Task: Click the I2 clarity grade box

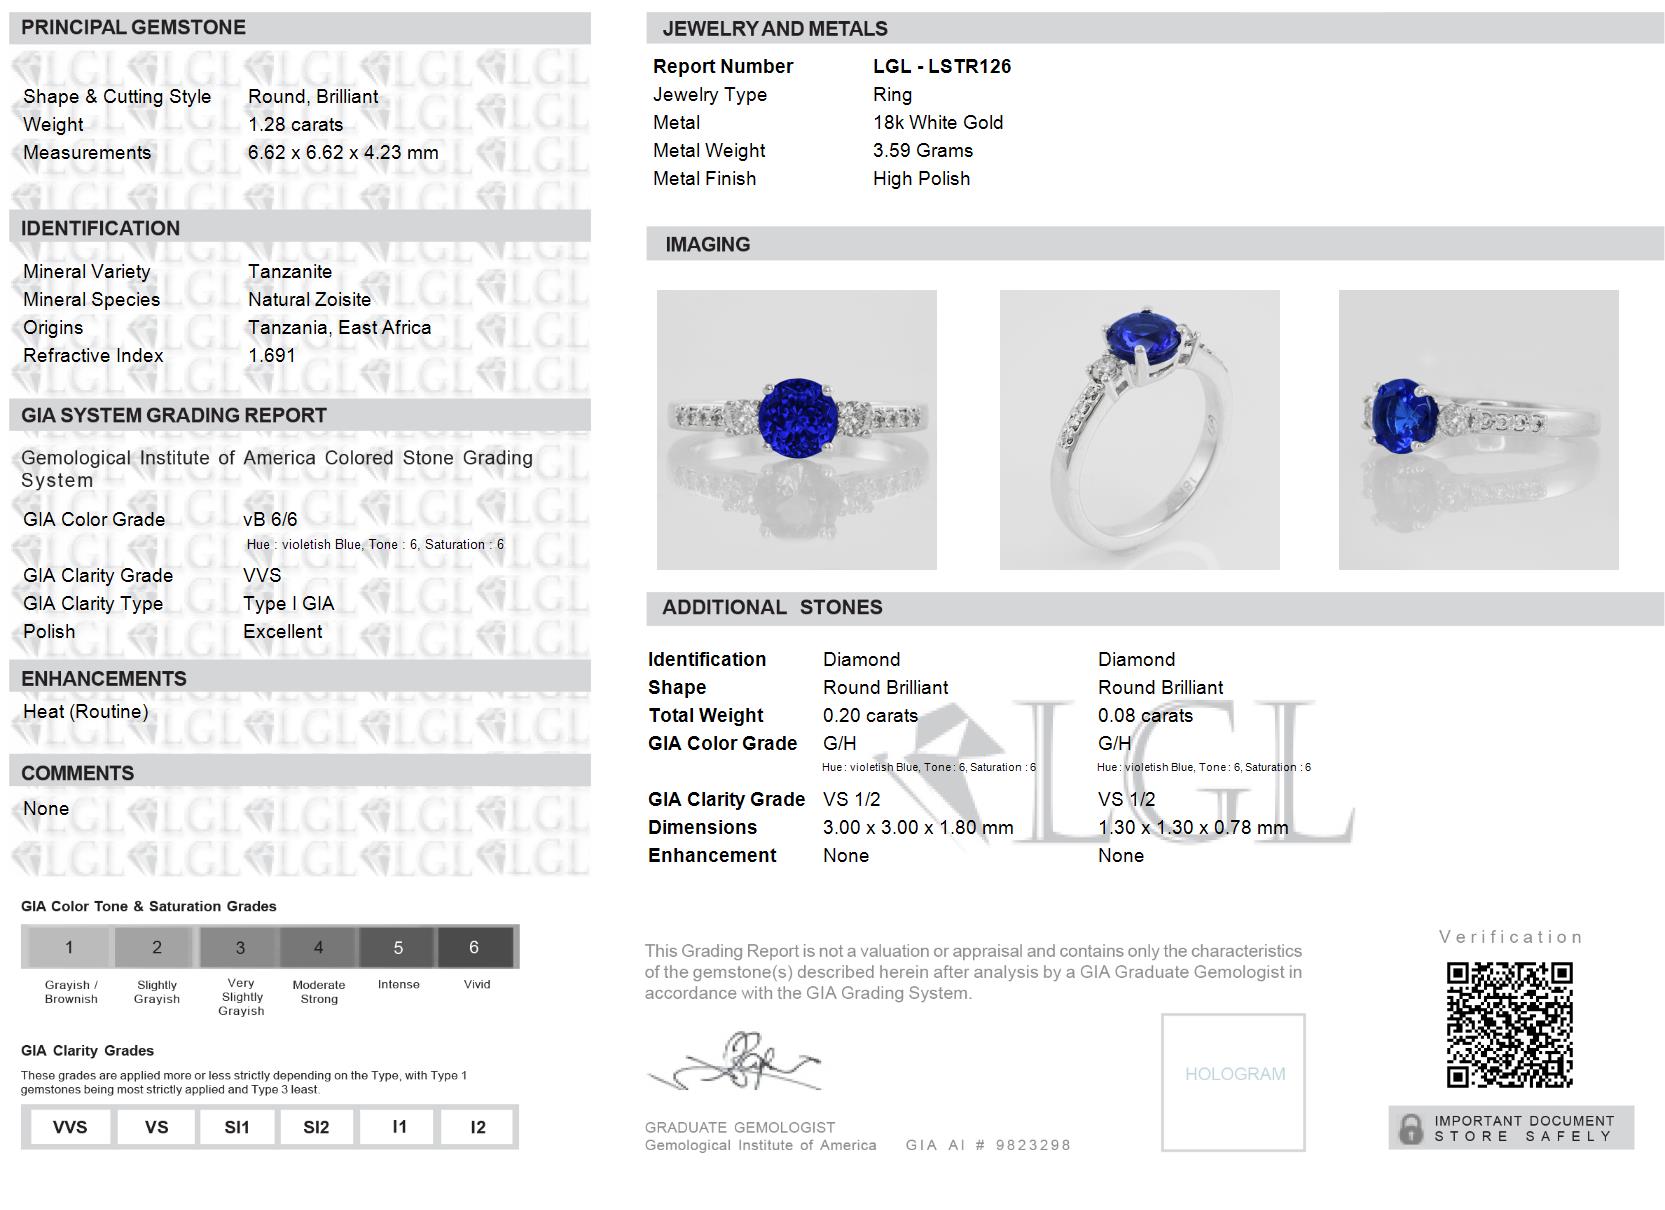Action: [x=478, y=1127]
